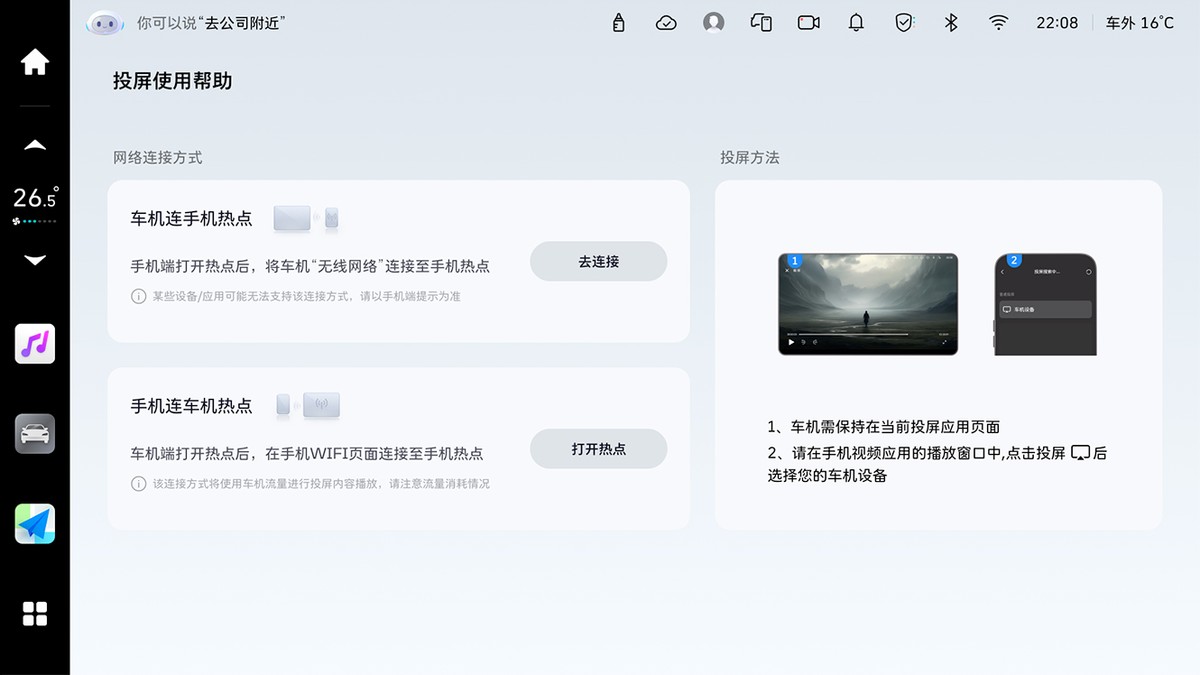The height and width of the screenshot is (675, 1200).
Task: Toggle Bluetooth from the status bar
Action: point(951,23)
